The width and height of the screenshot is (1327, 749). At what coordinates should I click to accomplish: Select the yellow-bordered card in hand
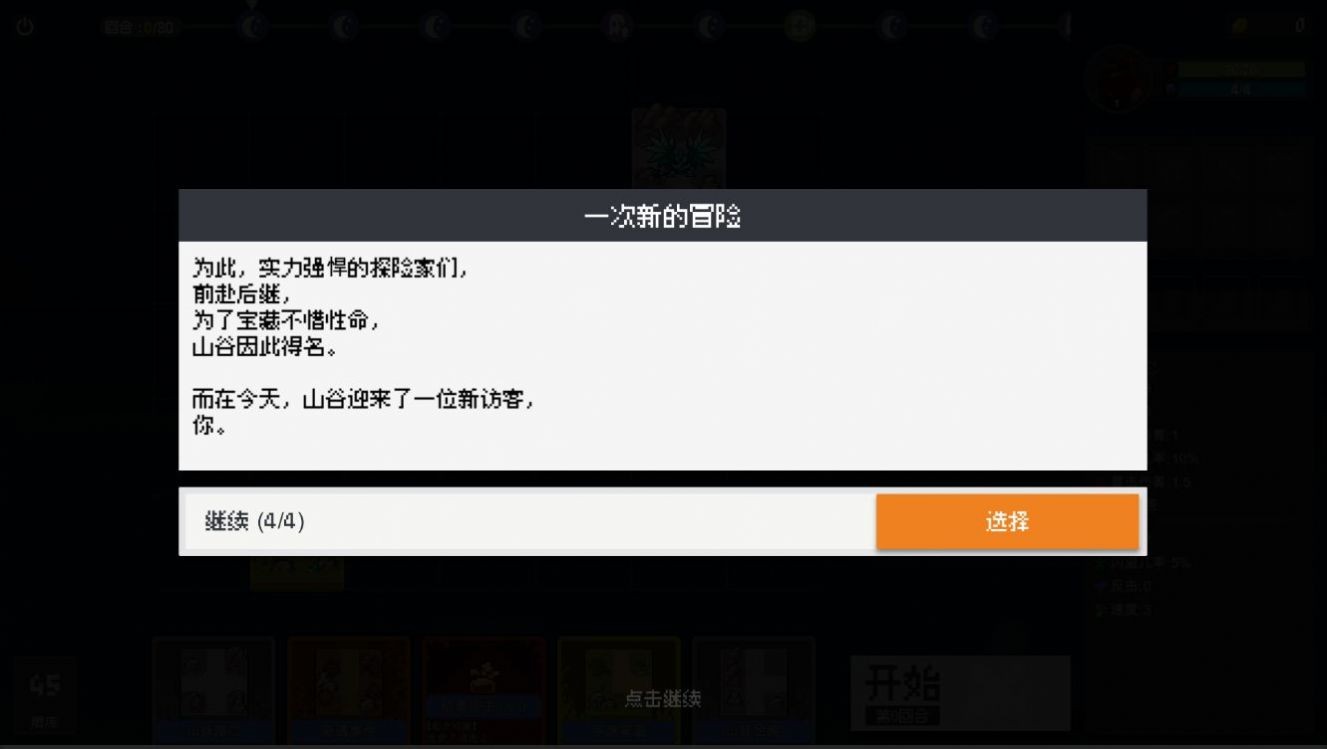[619, 691]
